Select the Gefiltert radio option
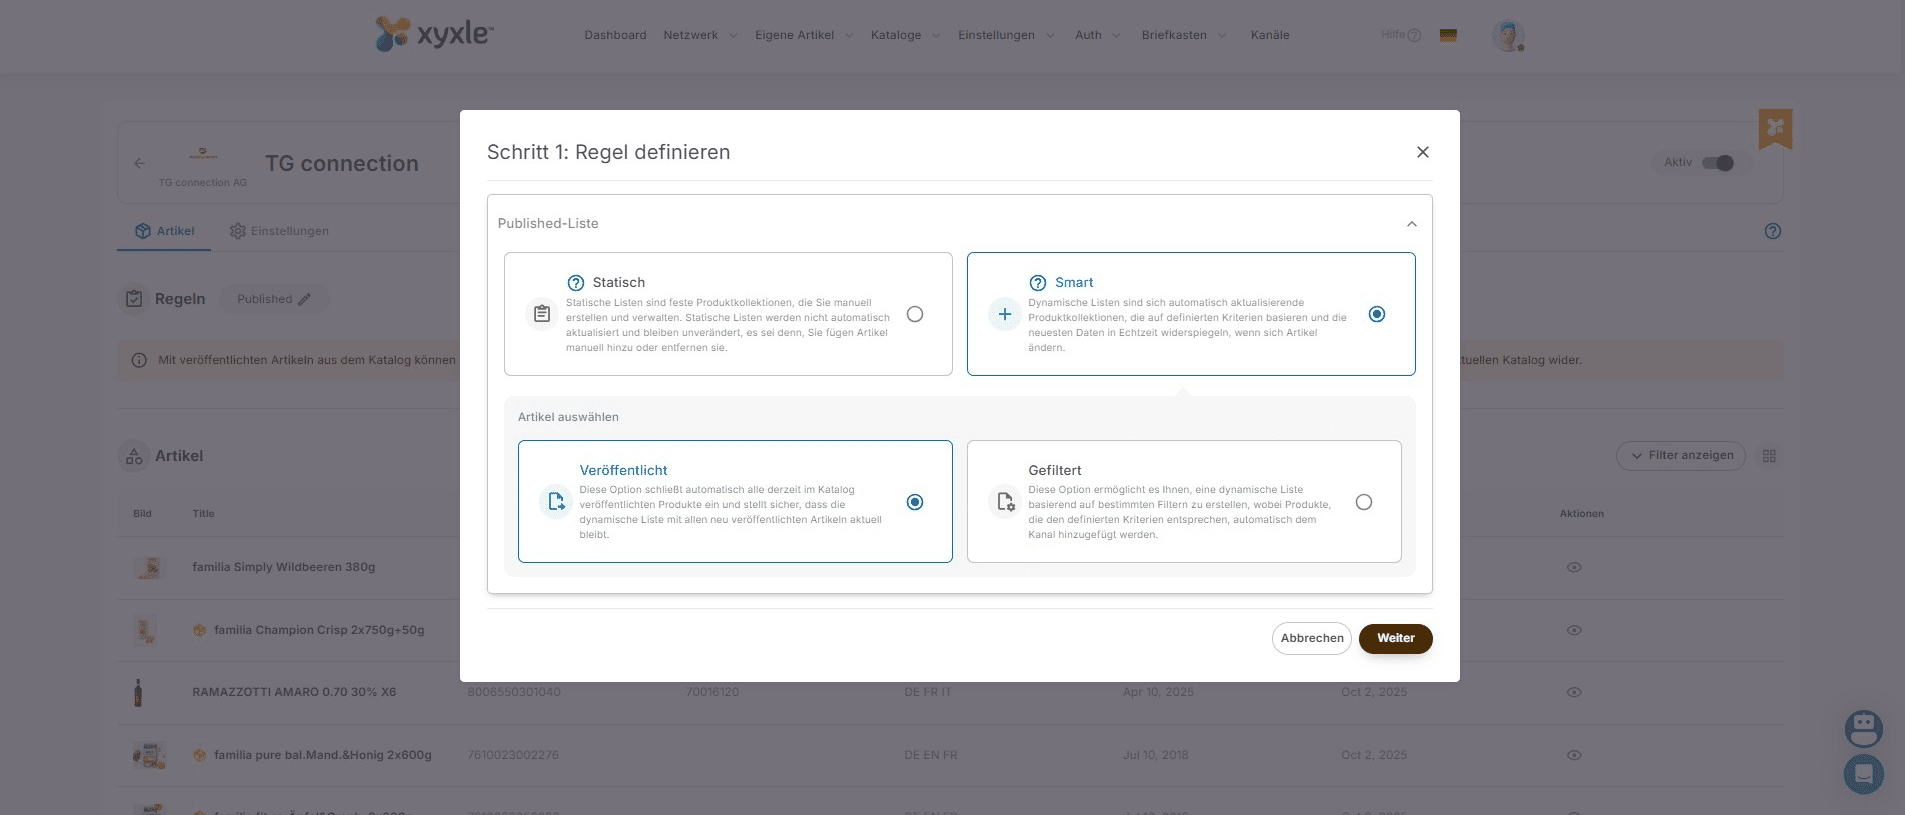The width and height of the screenshot is (1905, 815). (1363, 502)
